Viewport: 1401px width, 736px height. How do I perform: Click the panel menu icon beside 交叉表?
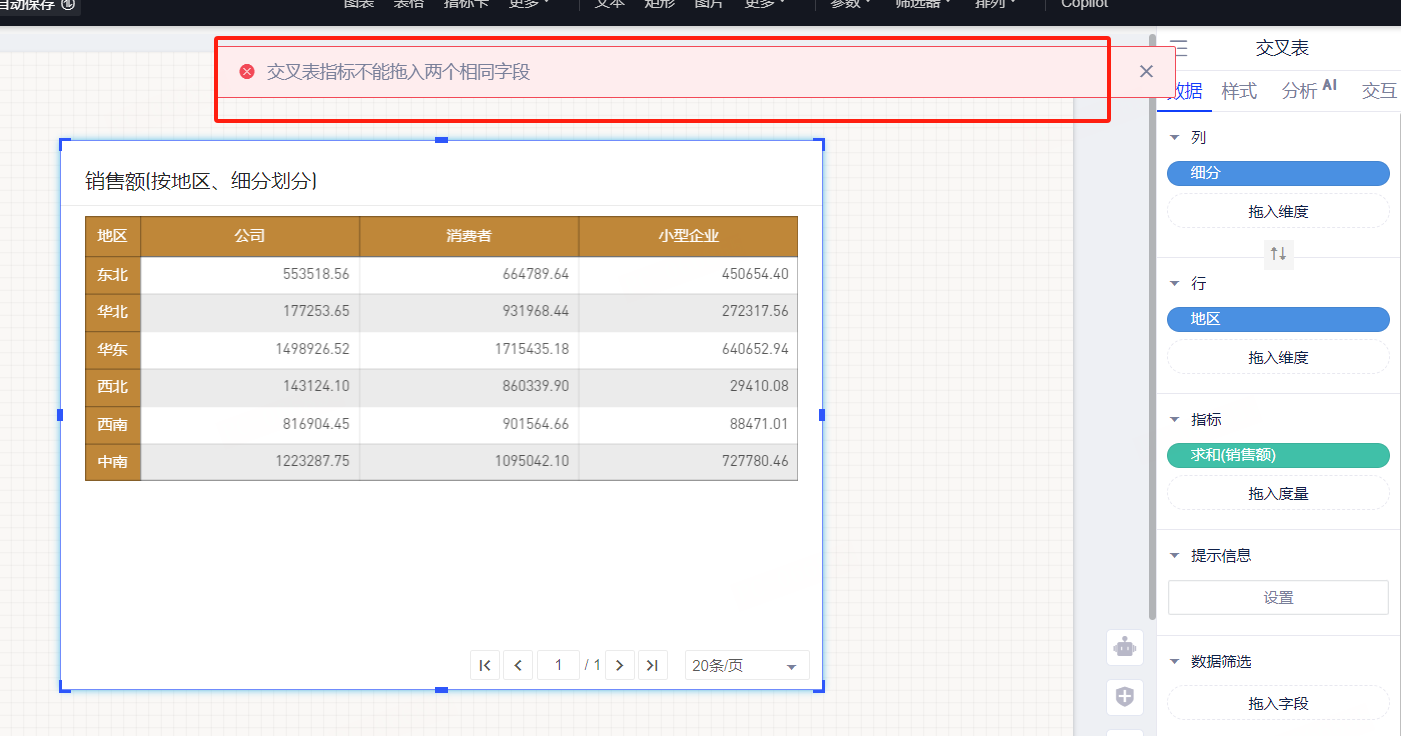point(1179,48)
